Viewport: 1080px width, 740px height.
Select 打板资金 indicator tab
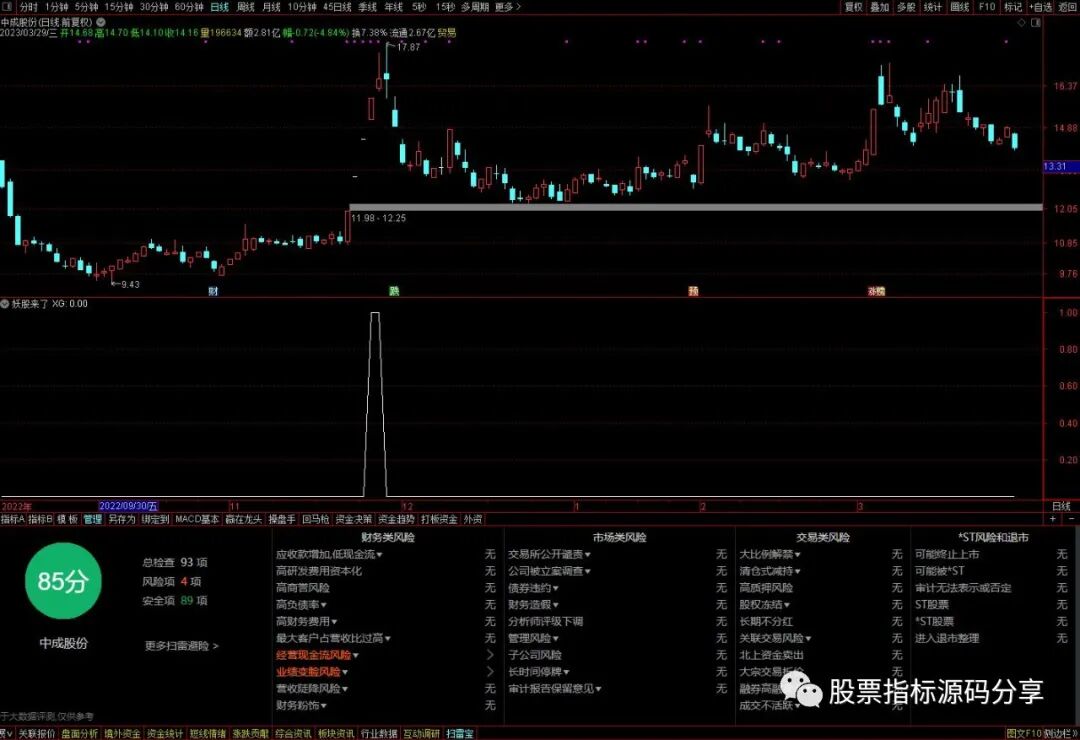coord(439,519)
